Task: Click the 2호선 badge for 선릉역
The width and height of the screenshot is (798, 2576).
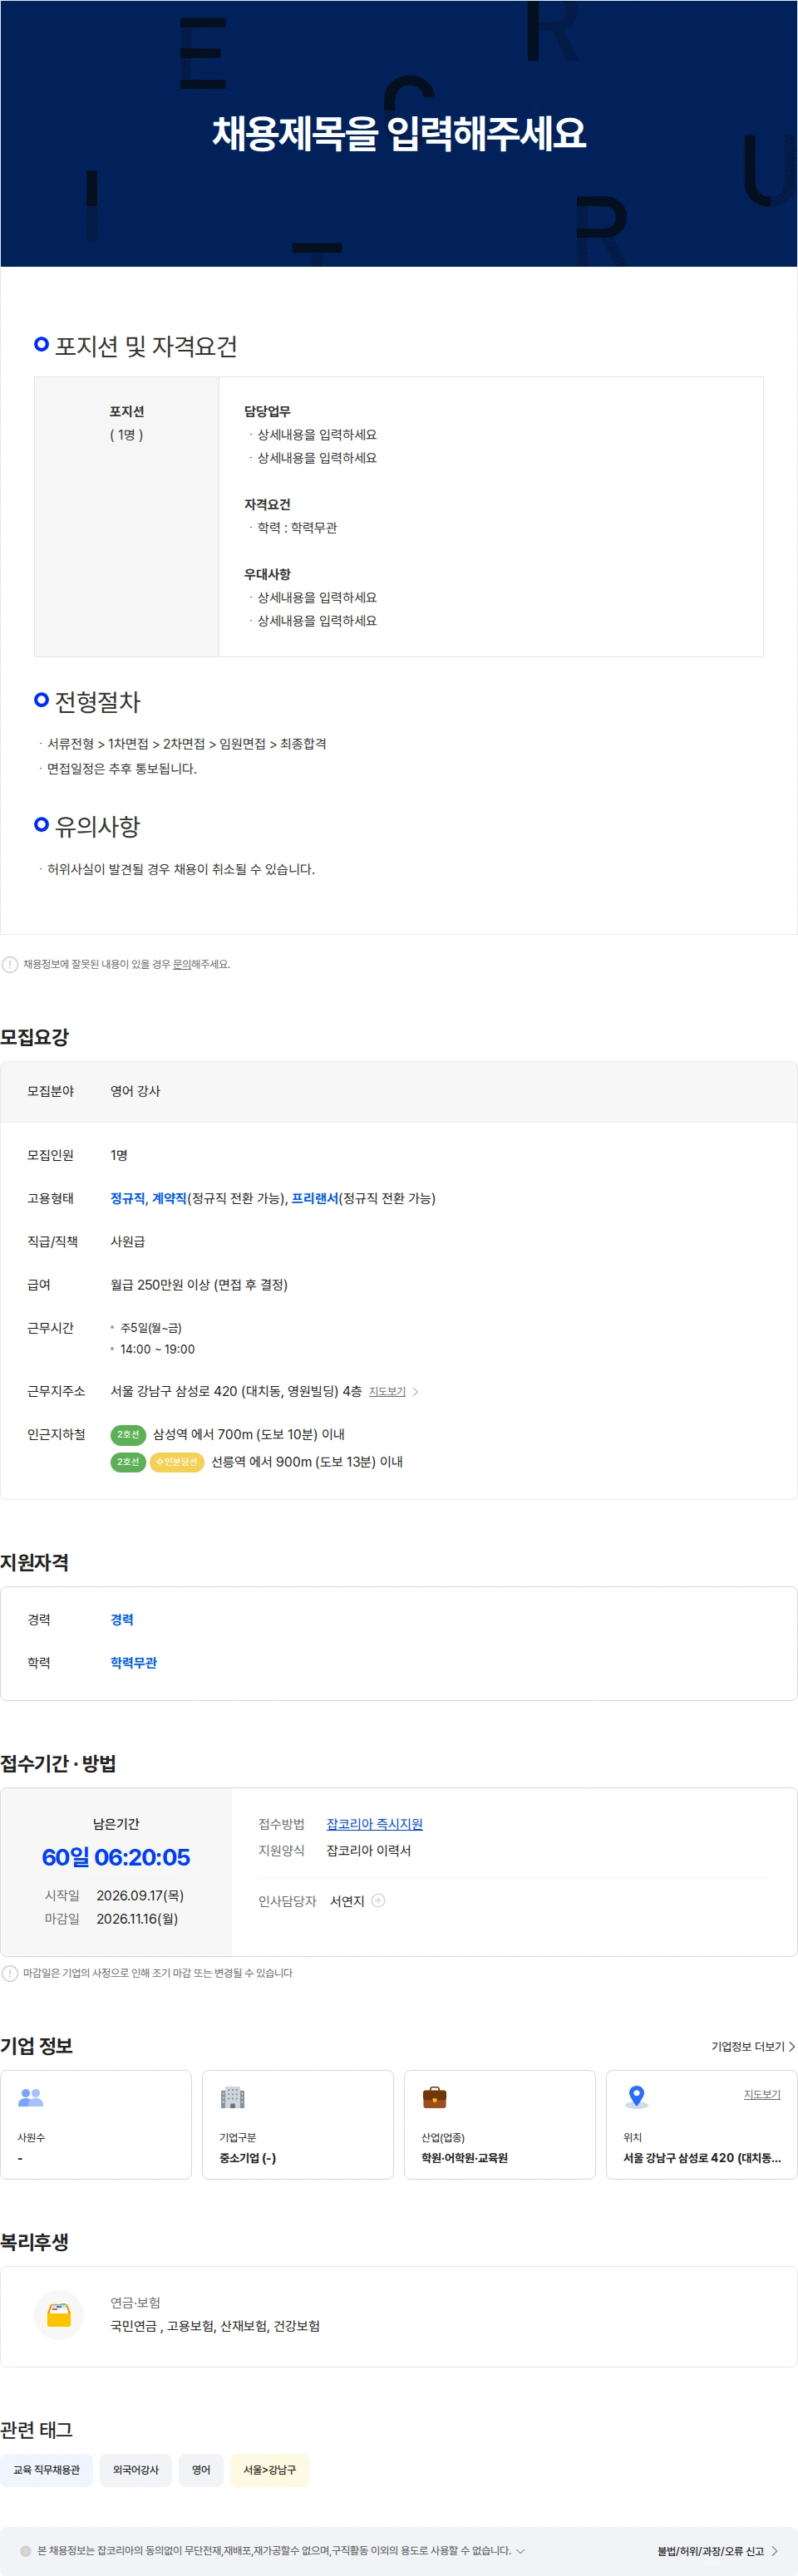Action: click(128, 1462)
